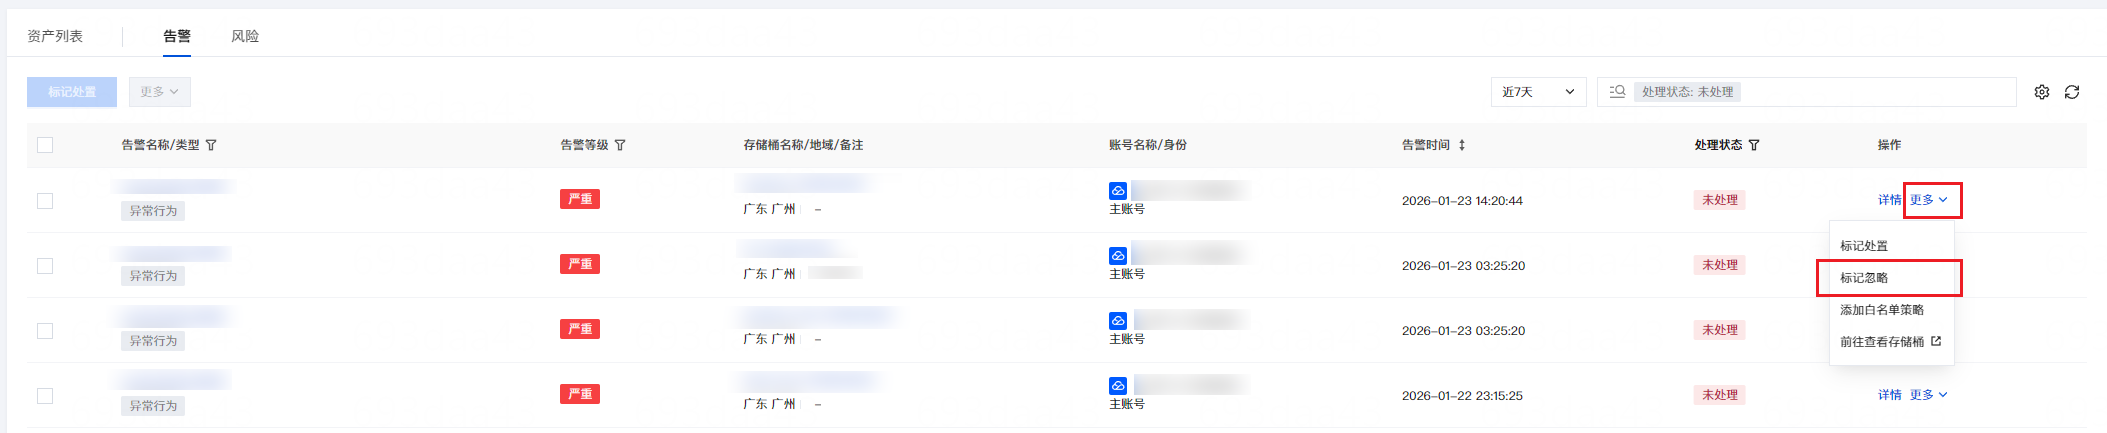The image size is (2107, 433).
Task: Click the processing status filter icon
Action: tap(1754, 145)
